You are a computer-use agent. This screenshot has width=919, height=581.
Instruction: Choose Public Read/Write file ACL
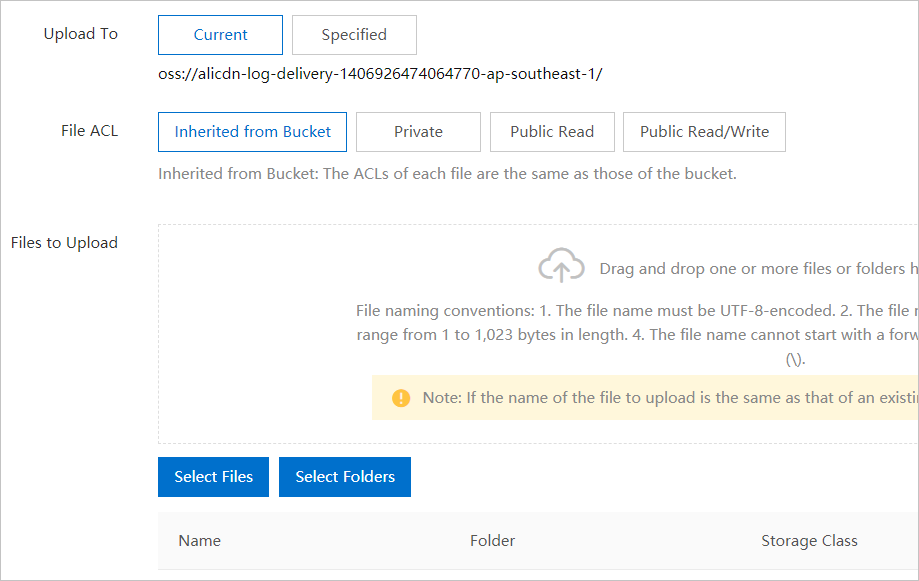click(x=704, y=132)
